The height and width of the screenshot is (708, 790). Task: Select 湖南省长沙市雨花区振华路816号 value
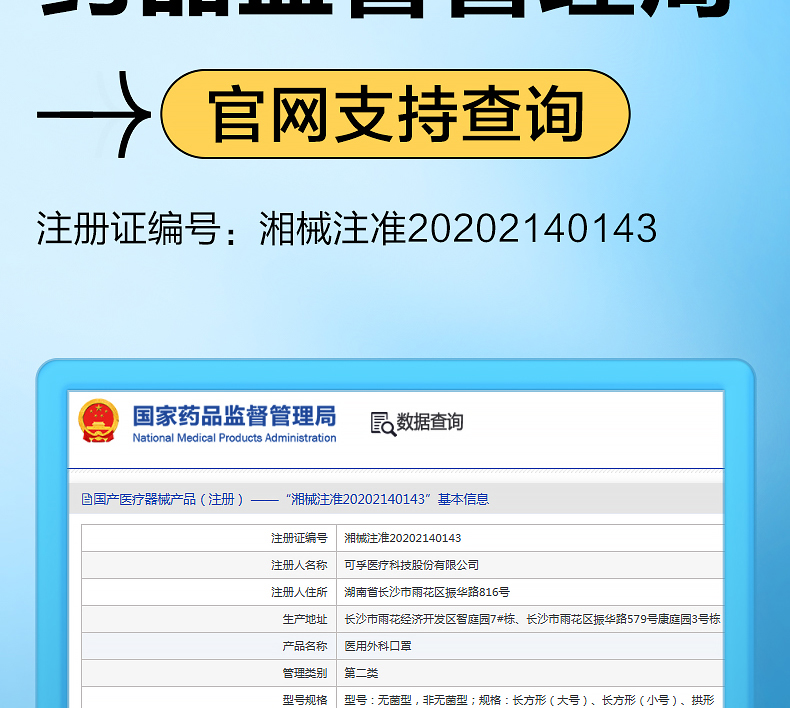(x=427, y=592)
